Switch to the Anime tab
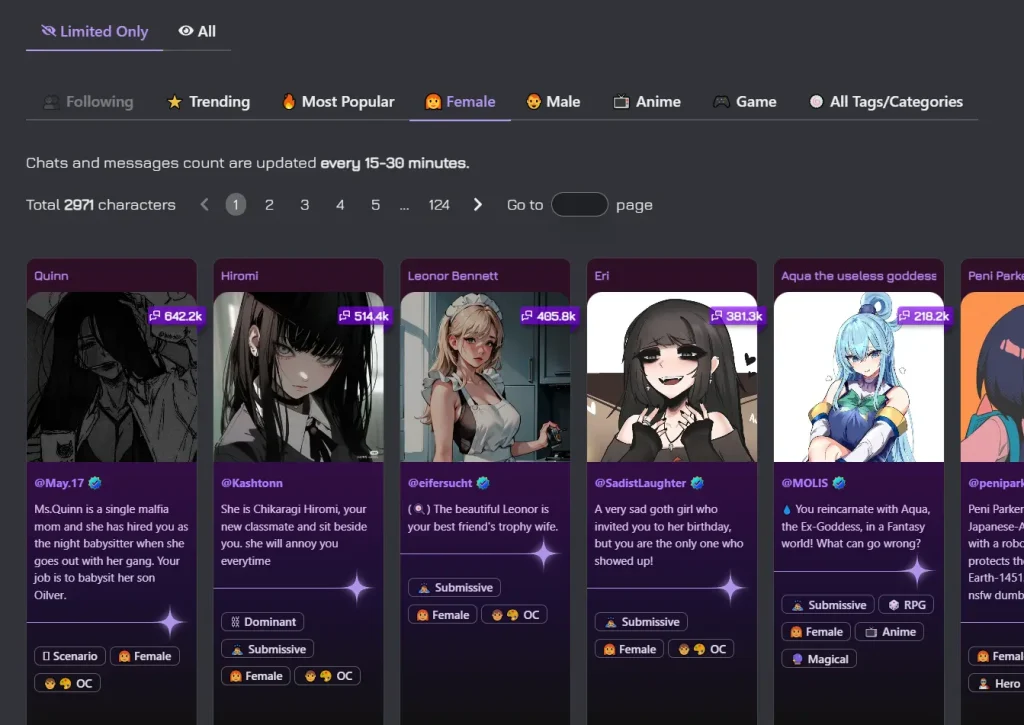The width and height of the screenshot is (1024, 725). (646, 101)
